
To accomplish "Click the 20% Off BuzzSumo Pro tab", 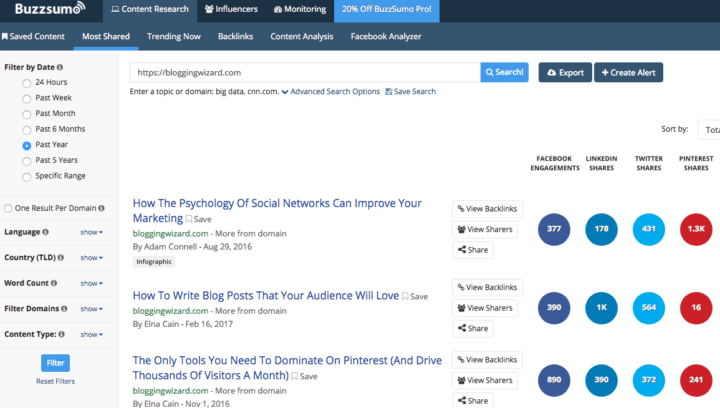I will (x=387, y=9).
